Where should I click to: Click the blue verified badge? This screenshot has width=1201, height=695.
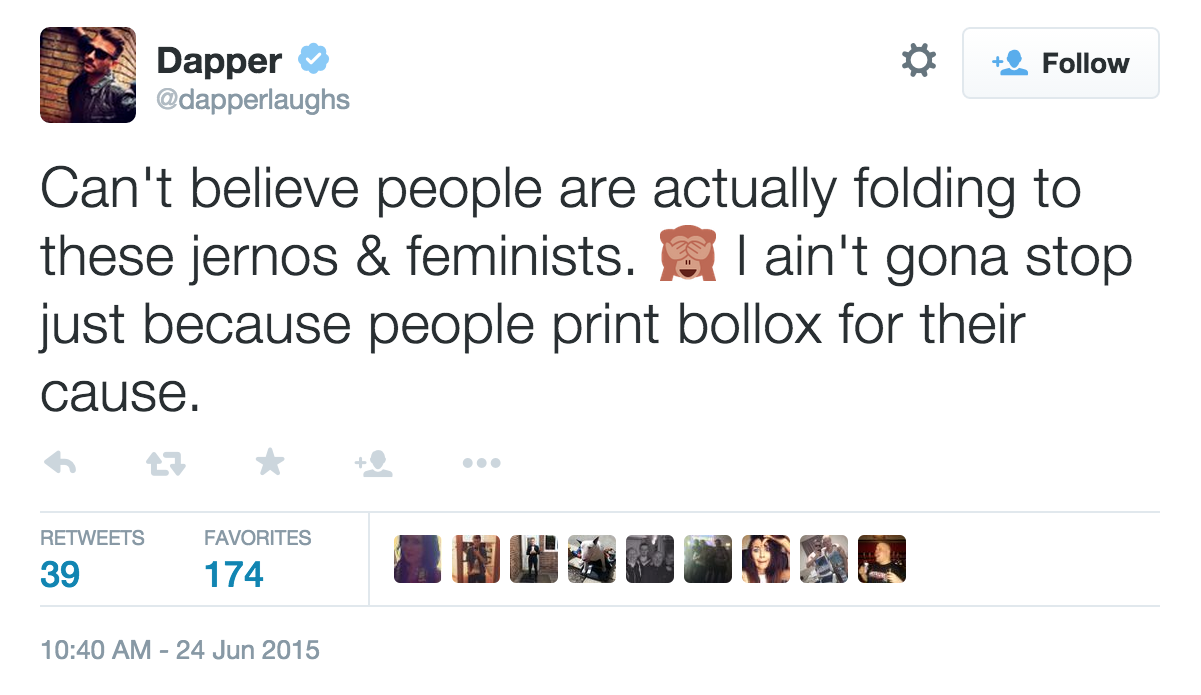[314, 61]
